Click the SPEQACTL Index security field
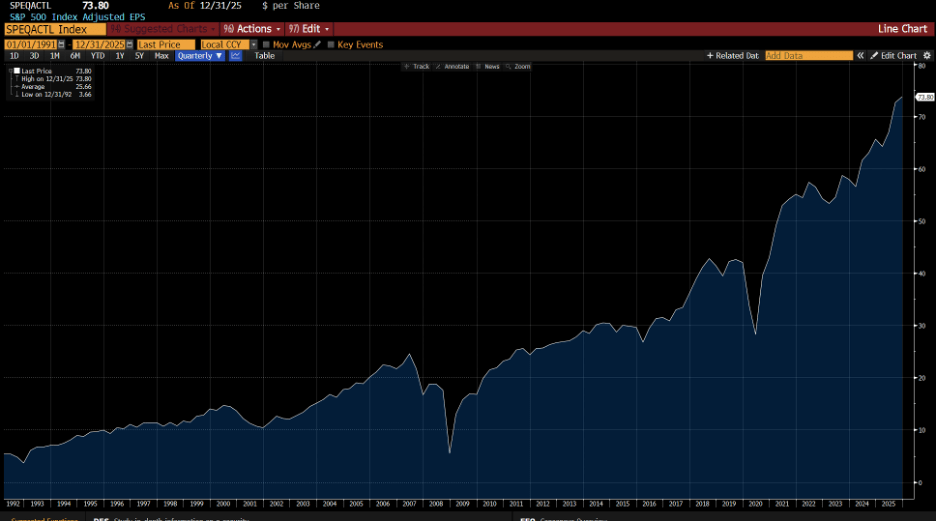The image size is (936, 522). (x=55, y=29)
